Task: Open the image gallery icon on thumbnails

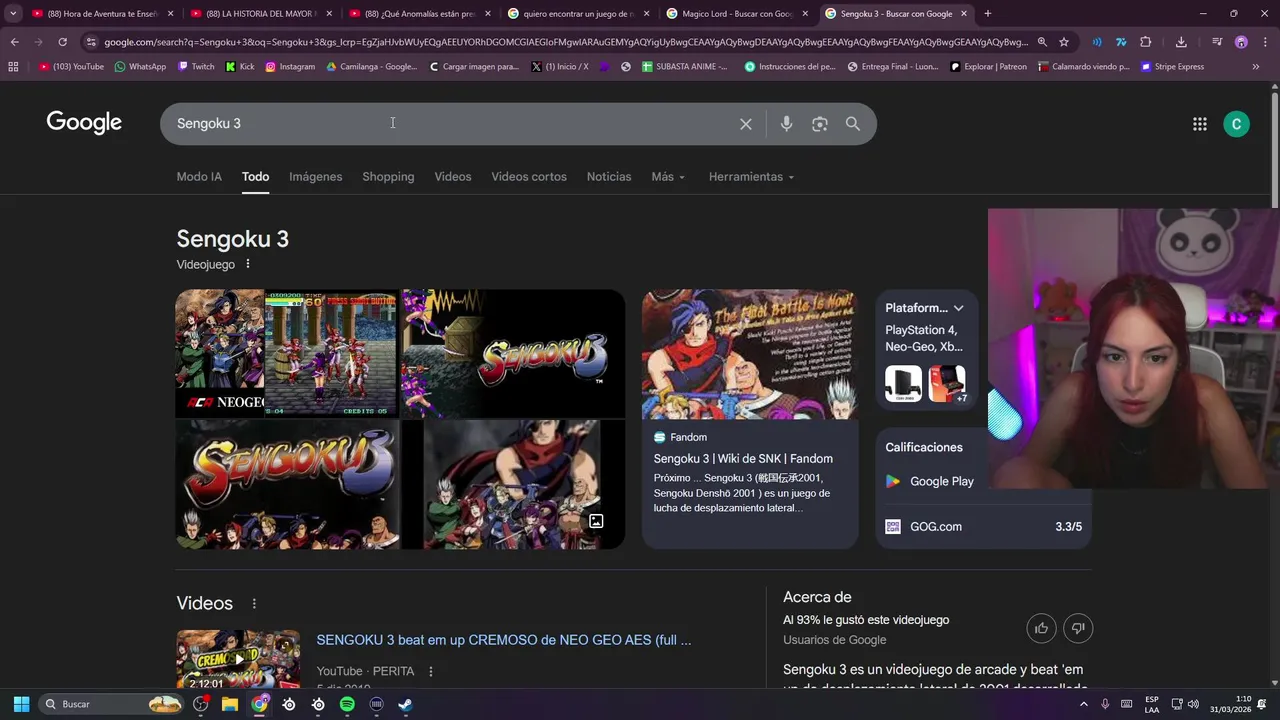Action: (596, 521)
